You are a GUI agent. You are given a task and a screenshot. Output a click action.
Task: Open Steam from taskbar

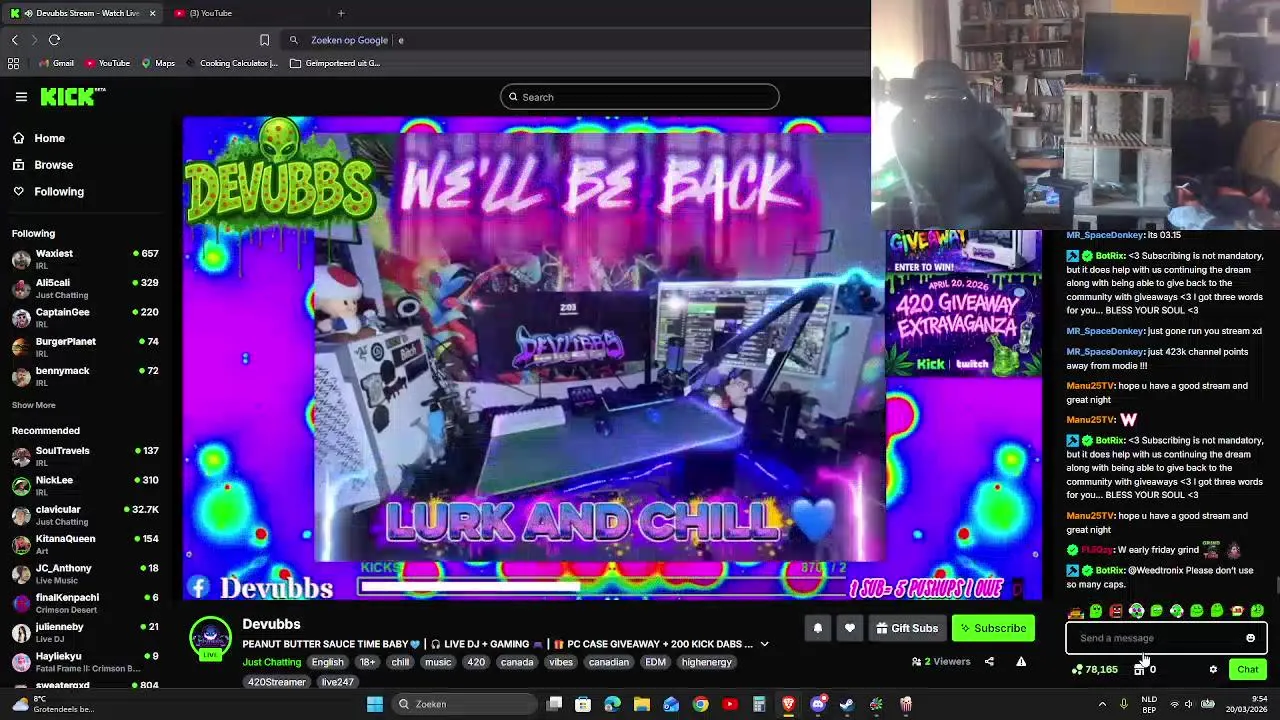[847, 704]
